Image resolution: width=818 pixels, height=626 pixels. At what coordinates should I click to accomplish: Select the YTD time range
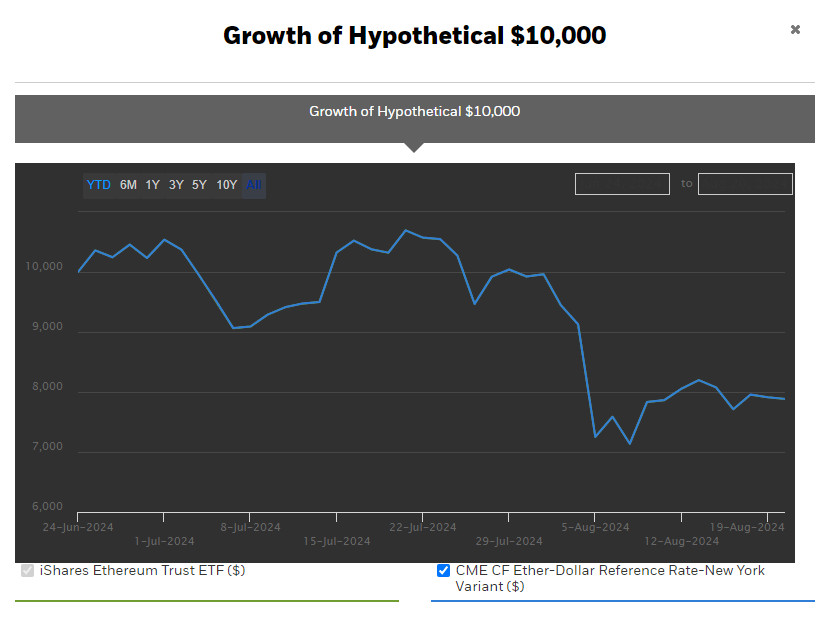point(98,185)
